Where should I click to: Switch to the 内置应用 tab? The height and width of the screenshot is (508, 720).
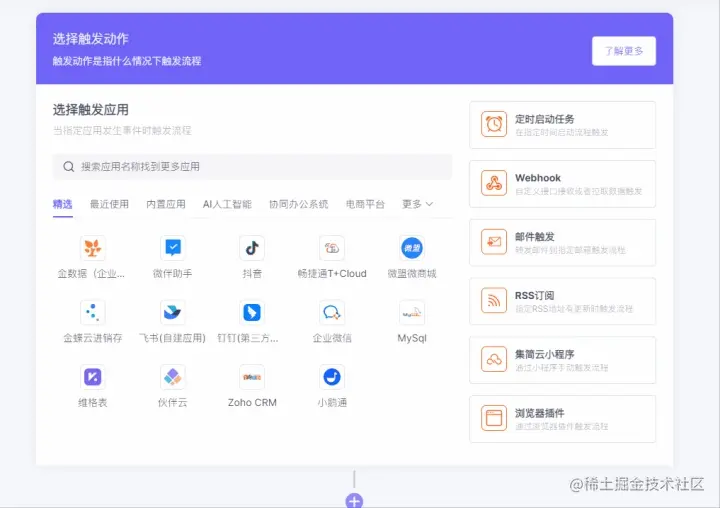pyautogui.click(x=166, y=204)
